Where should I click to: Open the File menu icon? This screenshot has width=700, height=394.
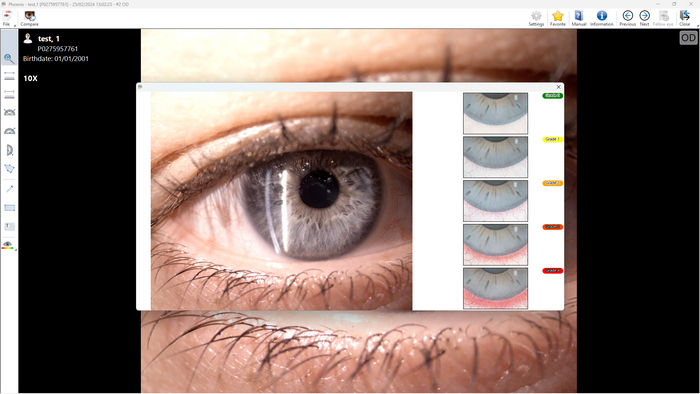coord(7,18)
